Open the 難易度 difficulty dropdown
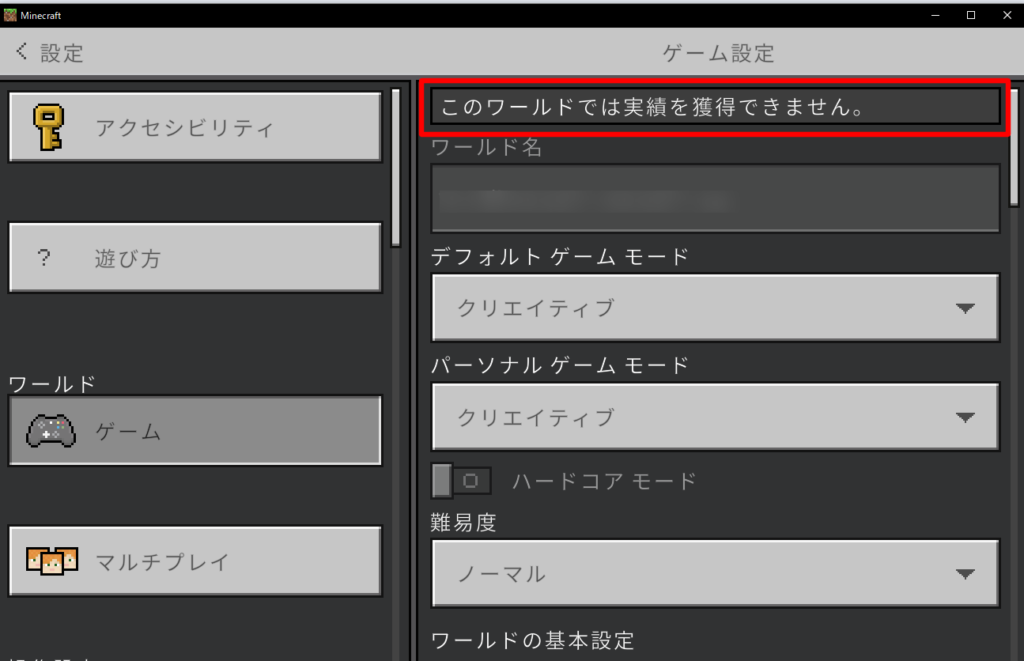Viewport: 1024px width, 661px height. (x=715, y=574)
